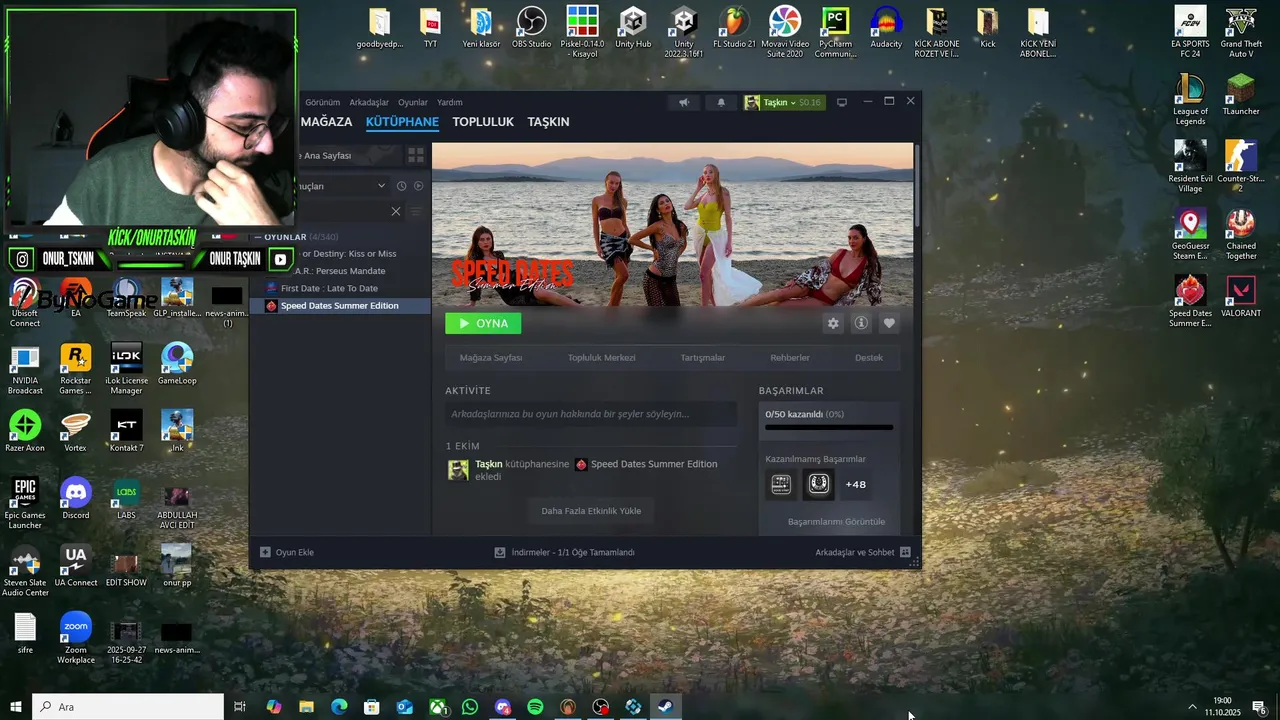Open Topluluk Merkezi link
The image size is (1280, 720).
[602, 357]
